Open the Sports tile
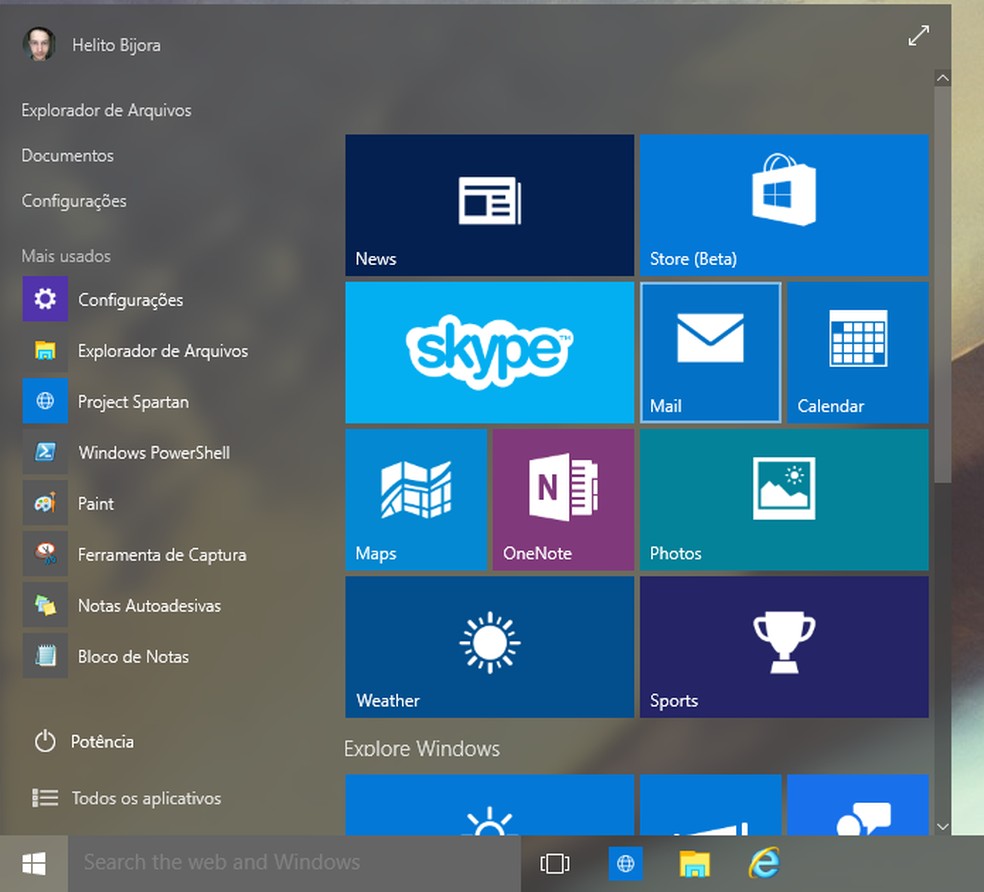 tap(783, 646)
